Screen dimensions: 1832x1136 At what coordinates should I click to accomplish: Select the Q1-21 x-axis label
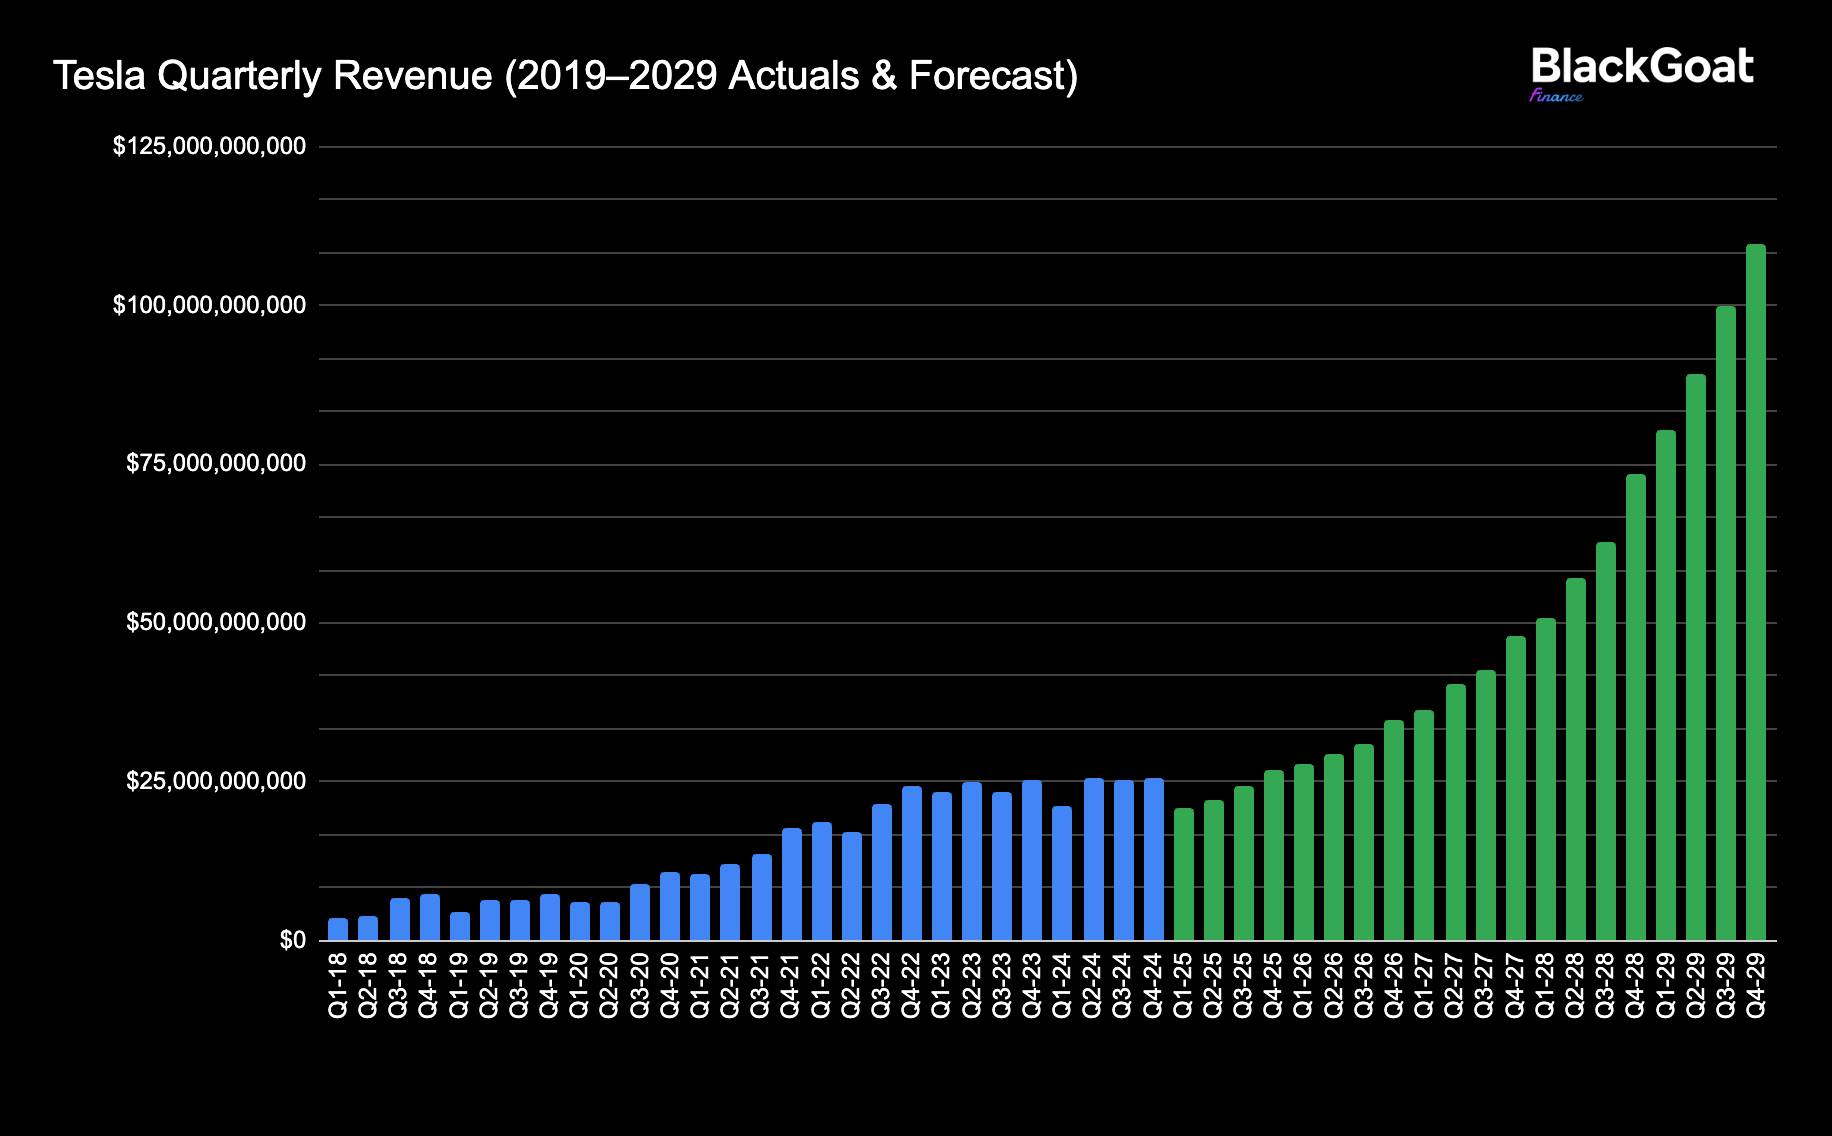(700, 985)
